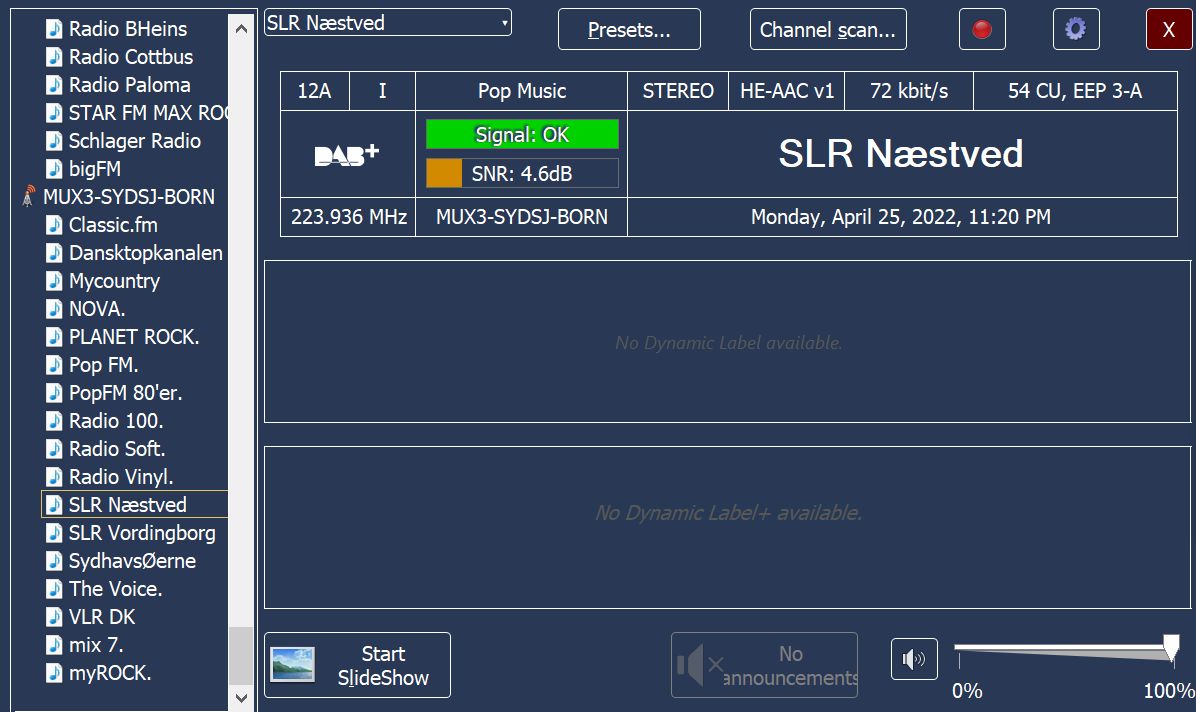Click the No announcements button
Screen dimensions: 1196x712
pos(764,665)
